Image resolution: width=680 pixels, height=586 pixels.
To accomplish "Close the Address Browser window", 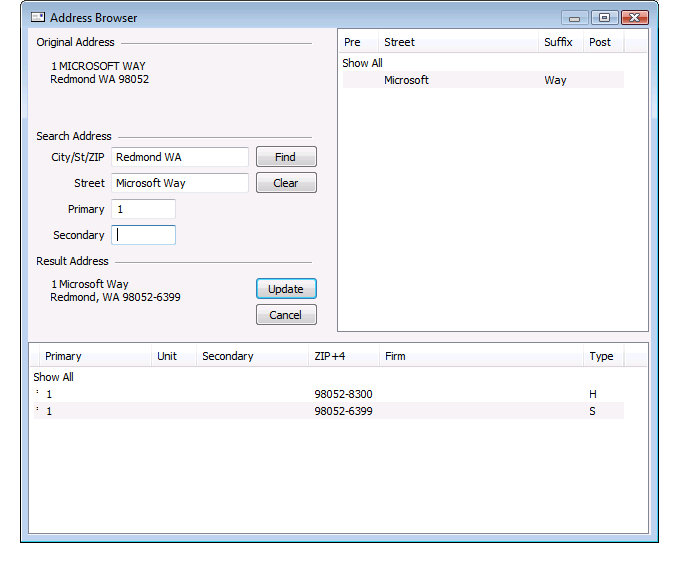I will coord(634,18).
